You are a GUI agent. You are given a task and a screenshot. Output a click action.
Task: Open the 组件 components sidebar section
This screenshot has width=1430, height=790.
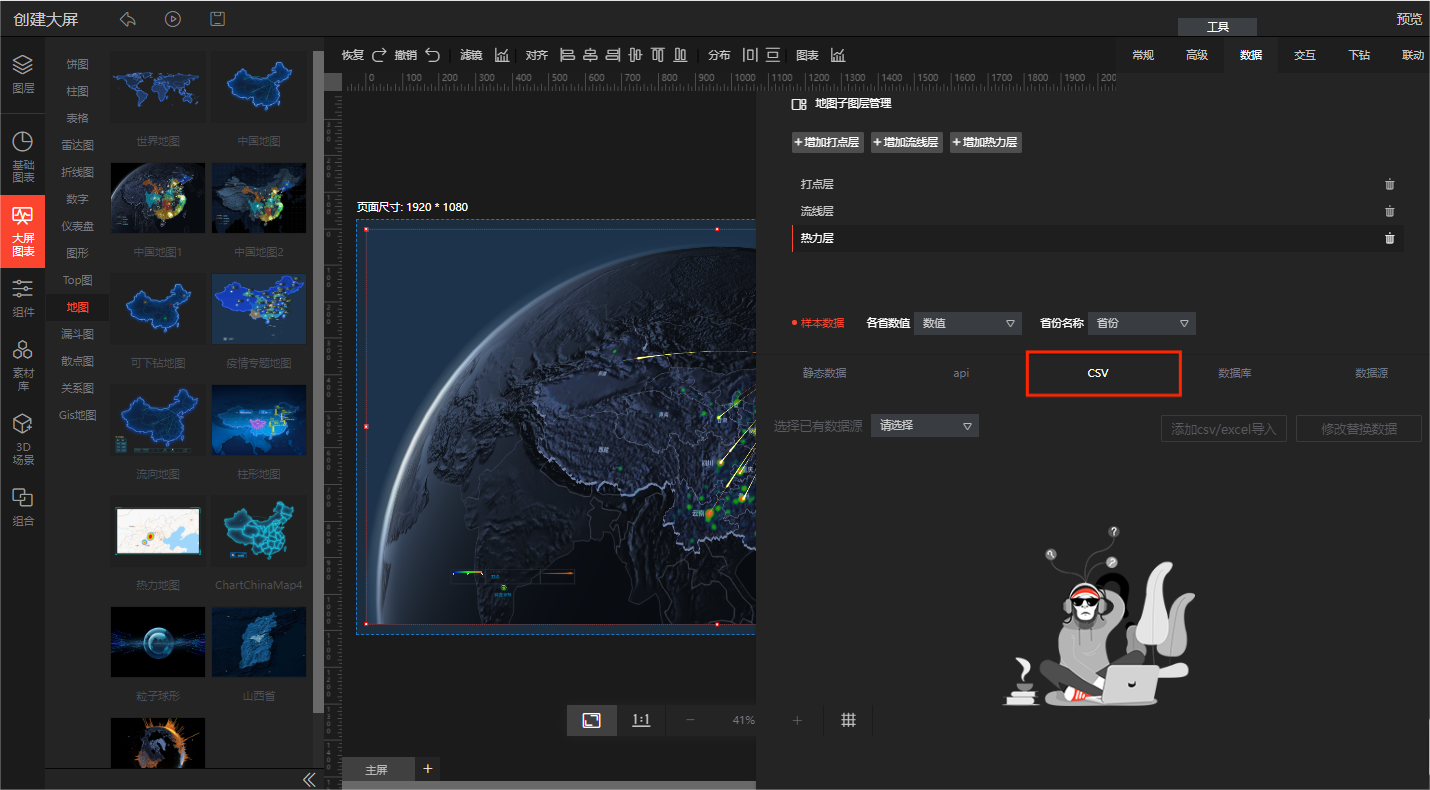pyautogui.click(x=23, y=299)
